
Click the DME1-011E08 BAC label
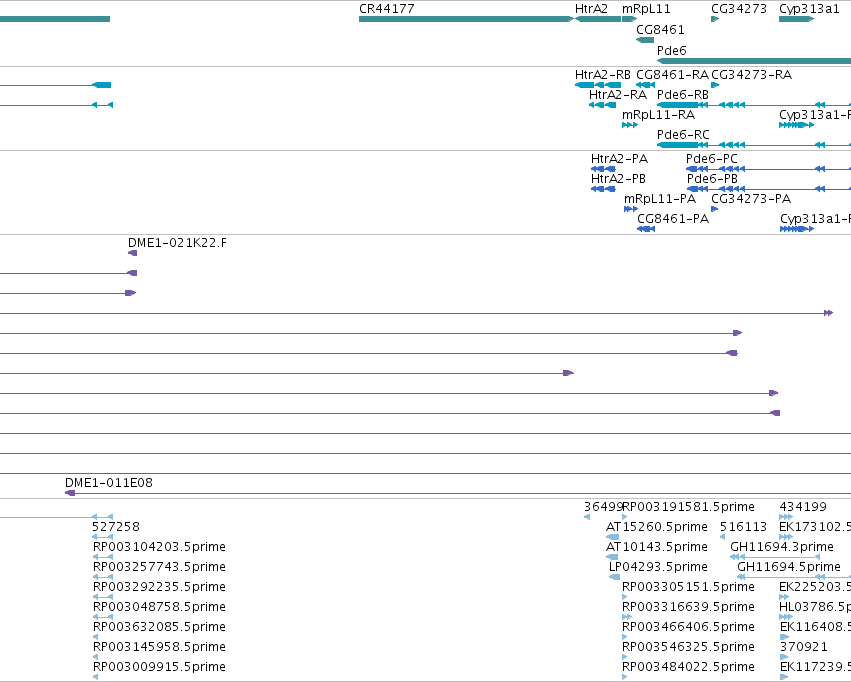[x=109, y=482]
